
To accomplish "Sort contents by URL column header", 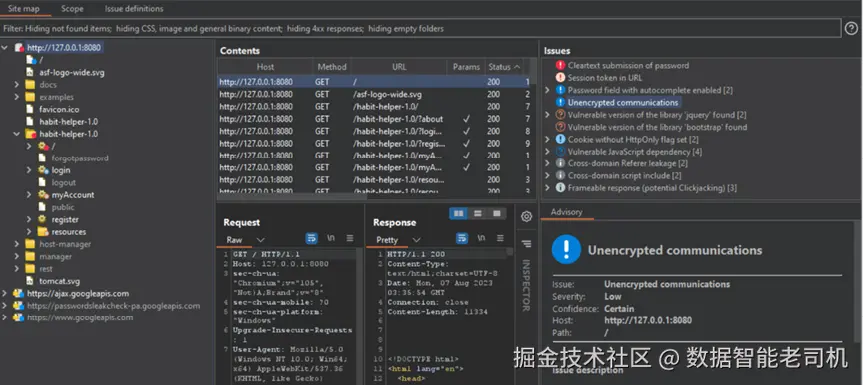I will click(399, 67).
